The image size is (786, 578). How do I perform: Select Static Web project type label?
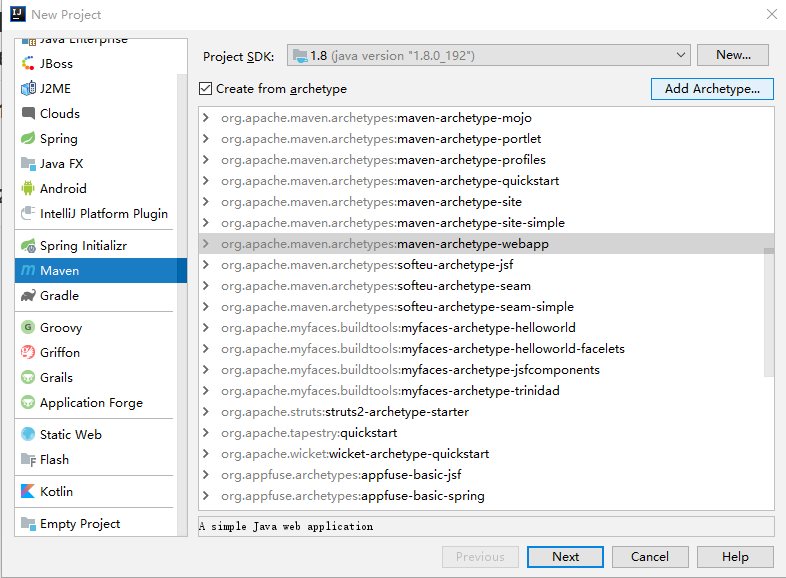[x=71, y=435]
